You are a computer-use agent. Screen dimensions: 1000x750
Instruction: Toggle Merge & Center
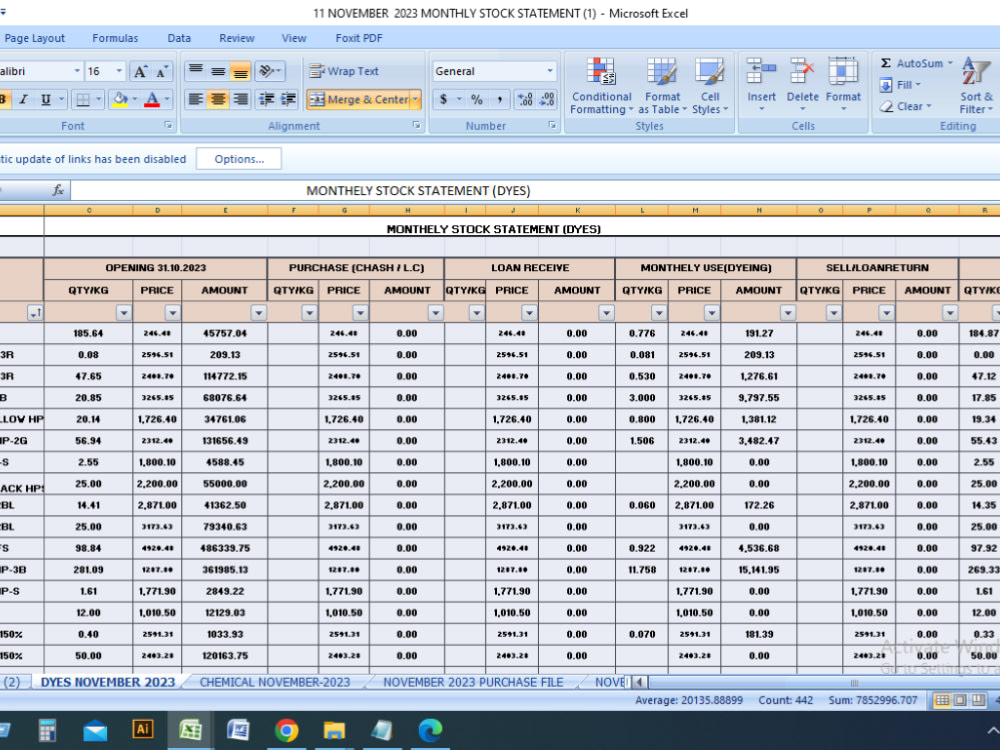(x=359, y=99)
